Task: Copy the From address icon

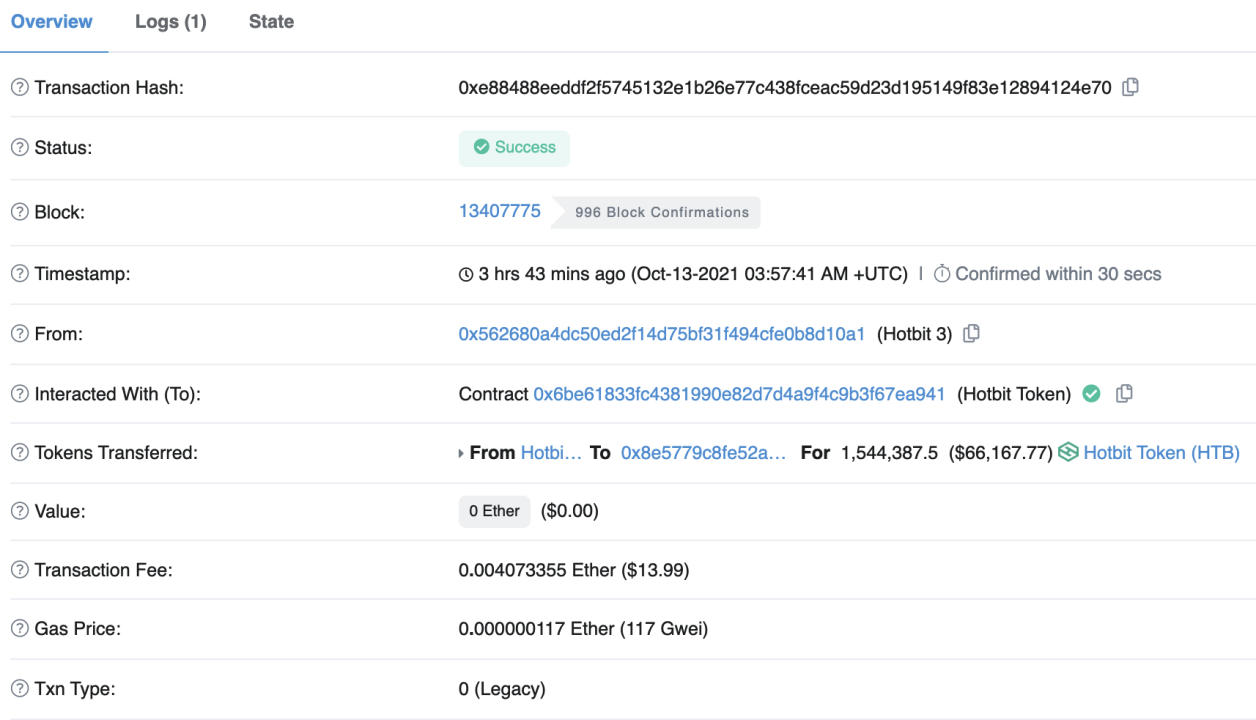Action: click(971, 334)
